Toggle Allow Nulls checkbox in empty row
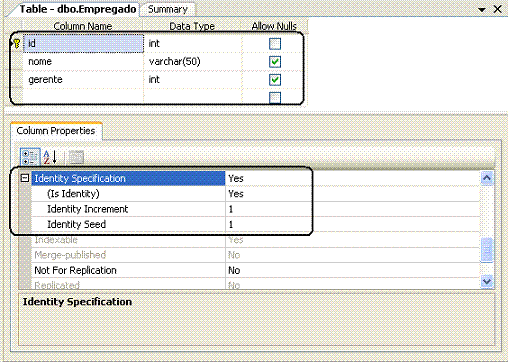508x362 pixels. click(275, 98)
